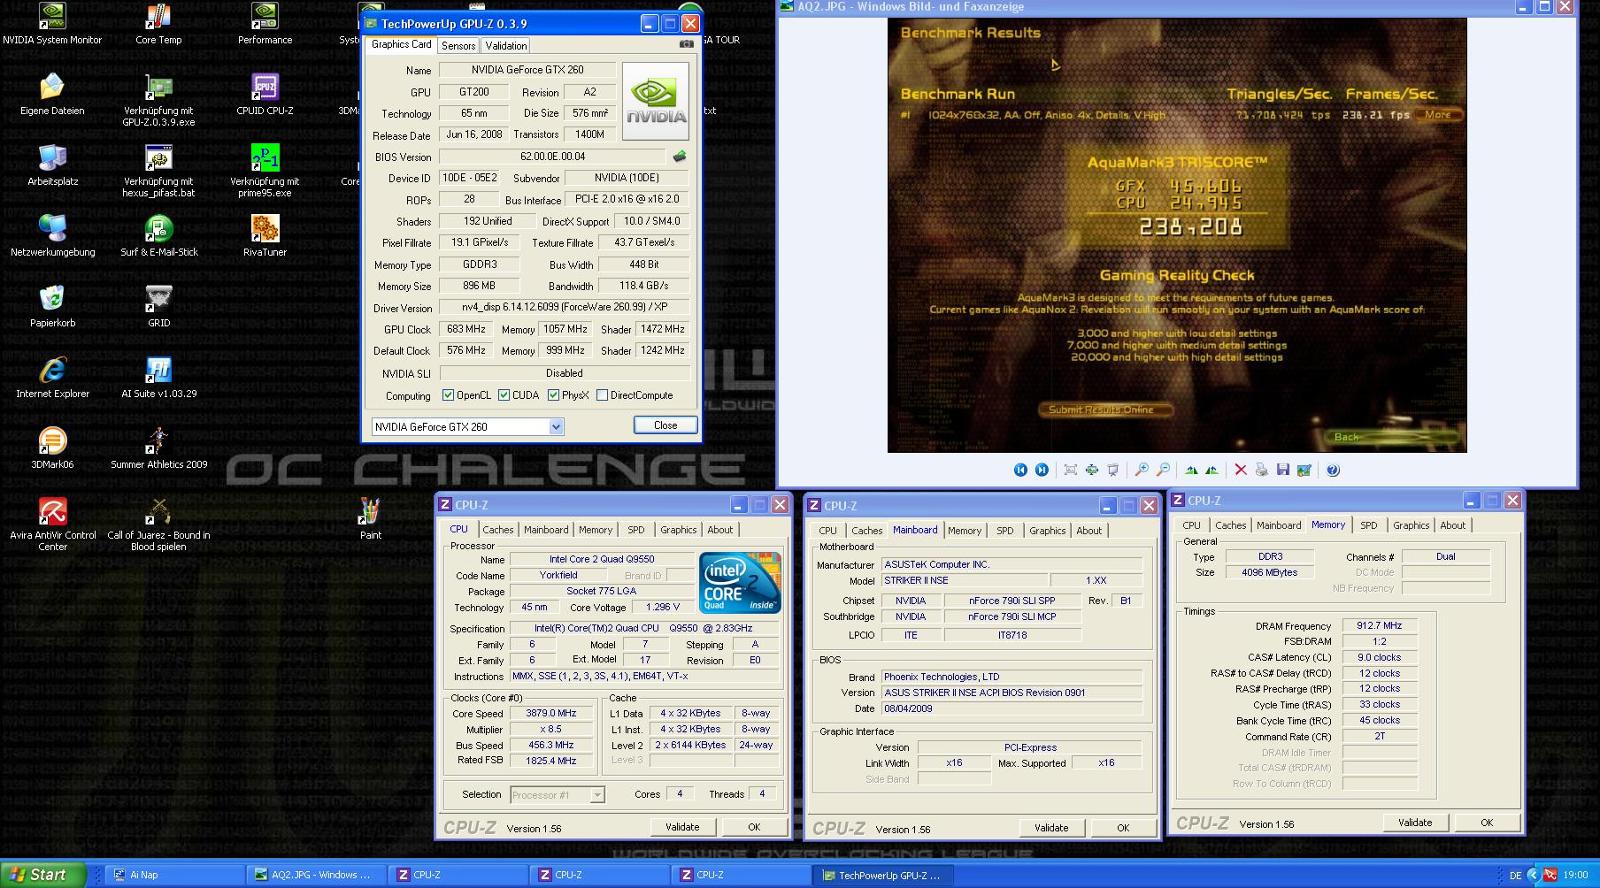The width and height of the screenshot is (1600, 888).
Task: Print image from viewer toolbar
Action: [1262, 470]
